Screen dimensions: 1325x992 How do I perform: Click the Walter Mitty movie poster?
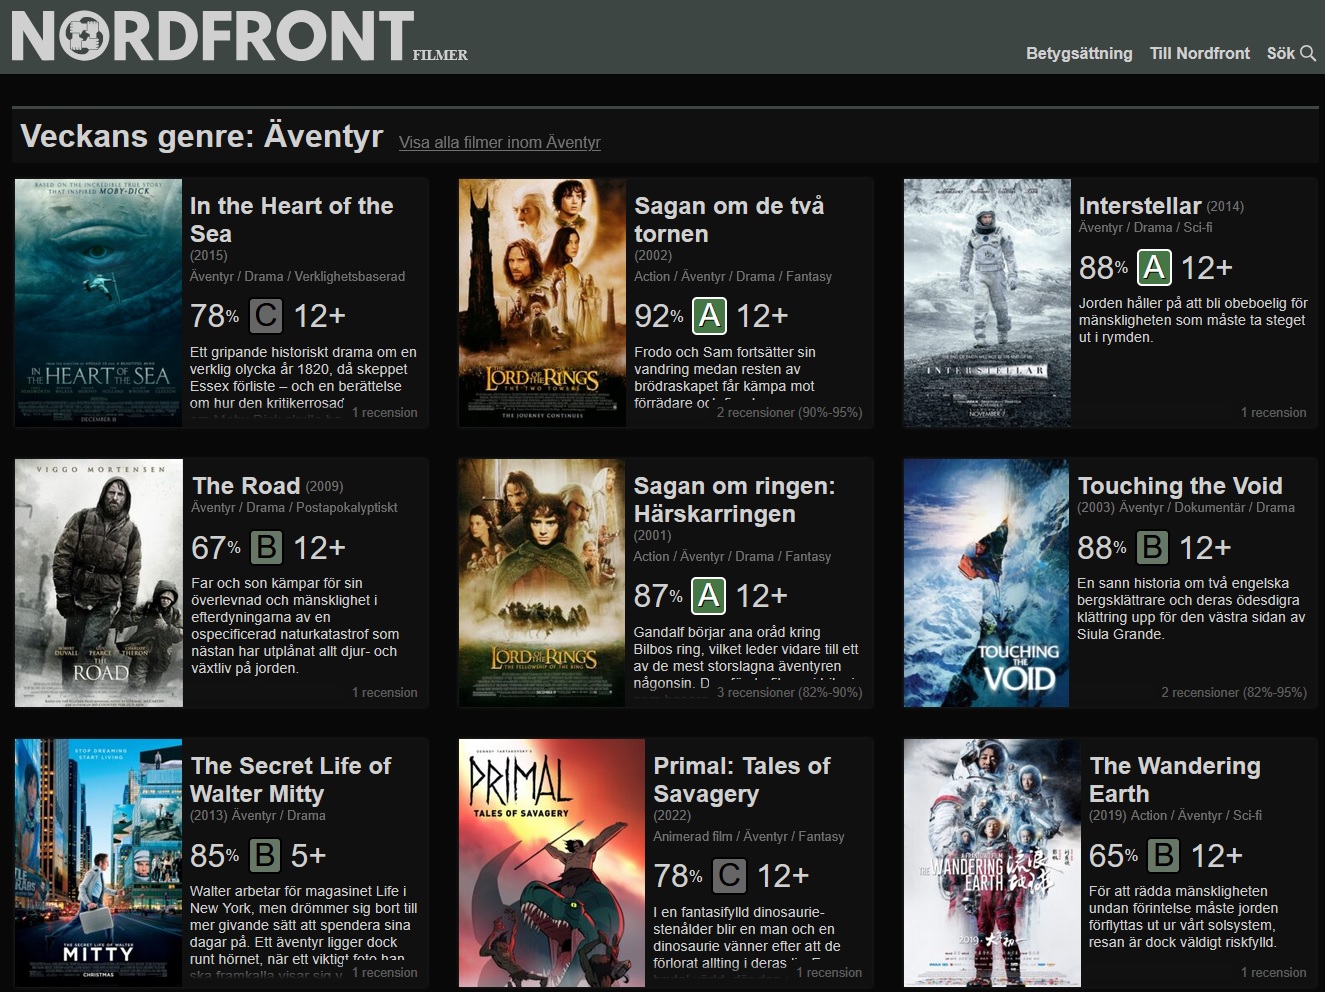99,863
